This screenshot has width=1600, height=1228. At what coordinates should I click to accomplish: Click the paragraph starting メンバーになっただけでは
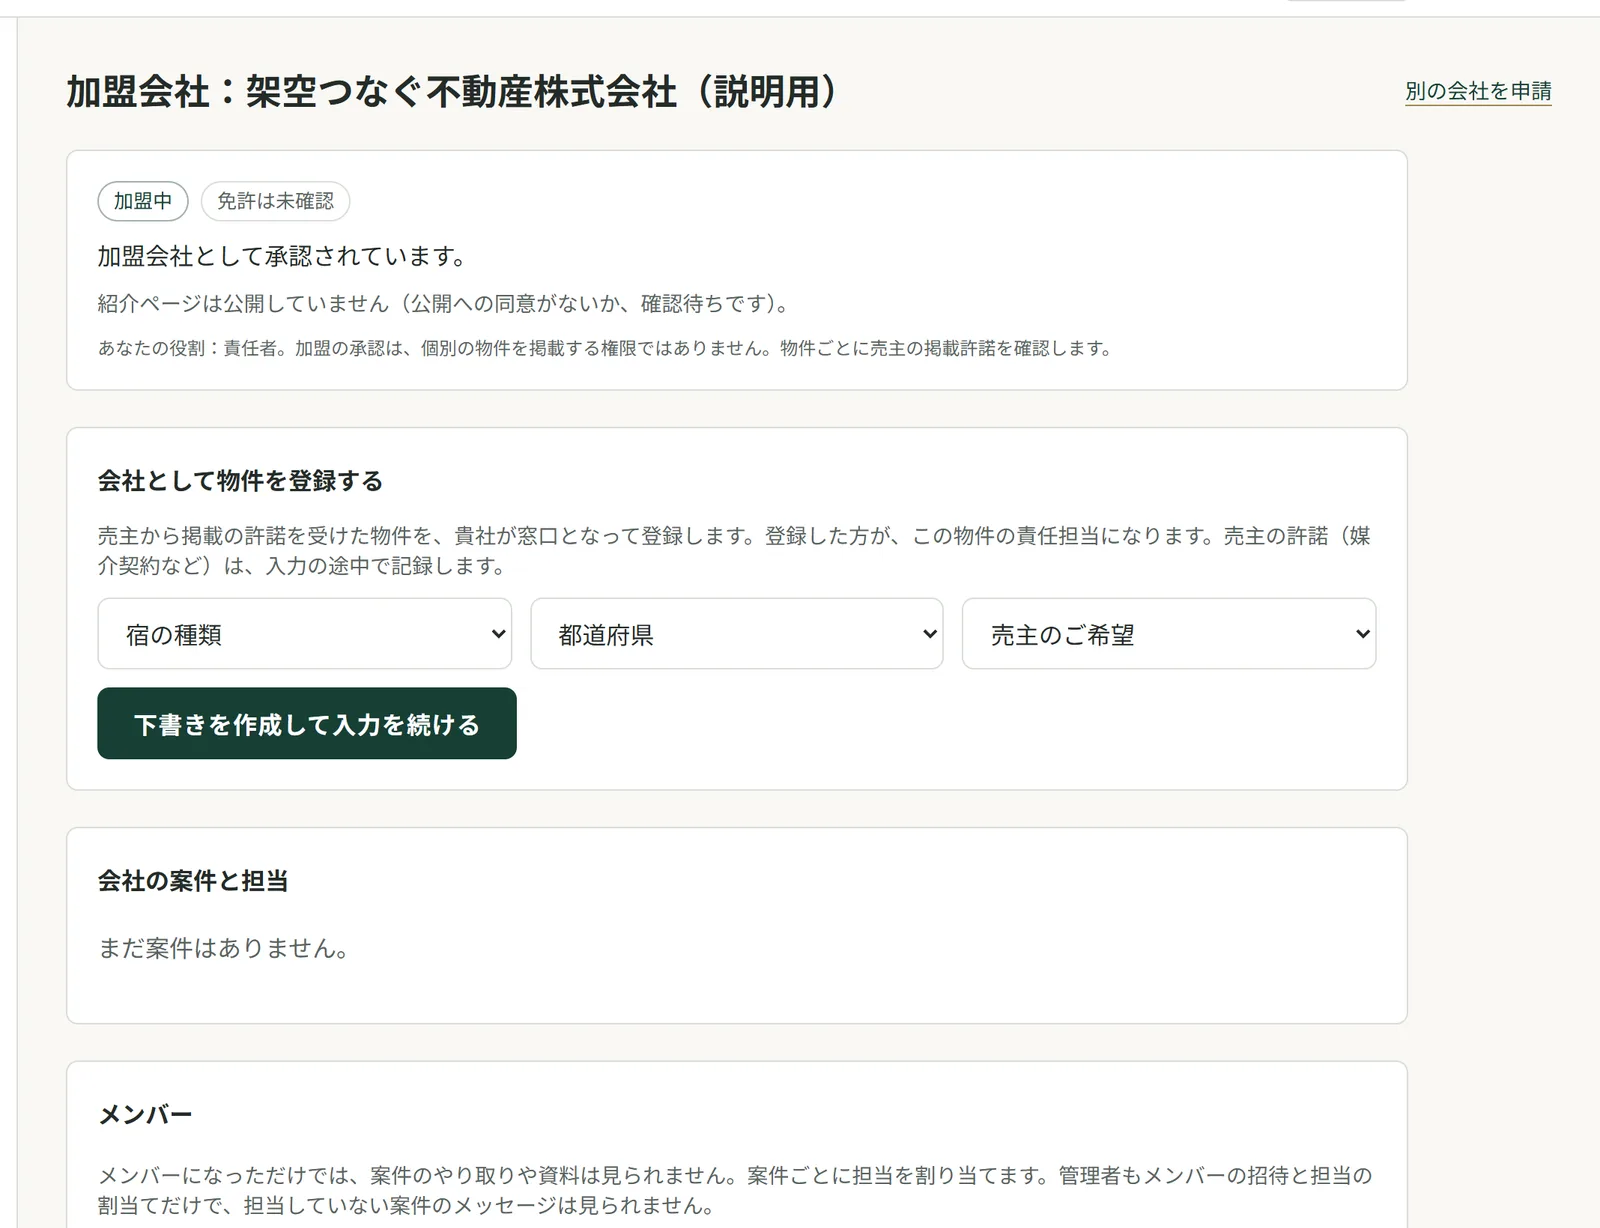735,1190
